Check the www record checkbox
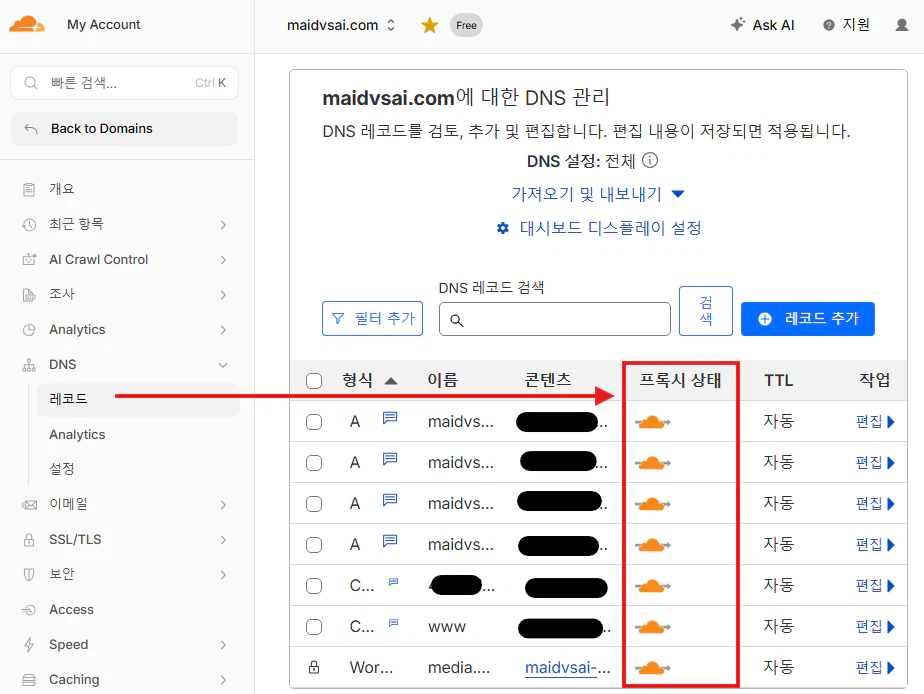 click(314, 627)
